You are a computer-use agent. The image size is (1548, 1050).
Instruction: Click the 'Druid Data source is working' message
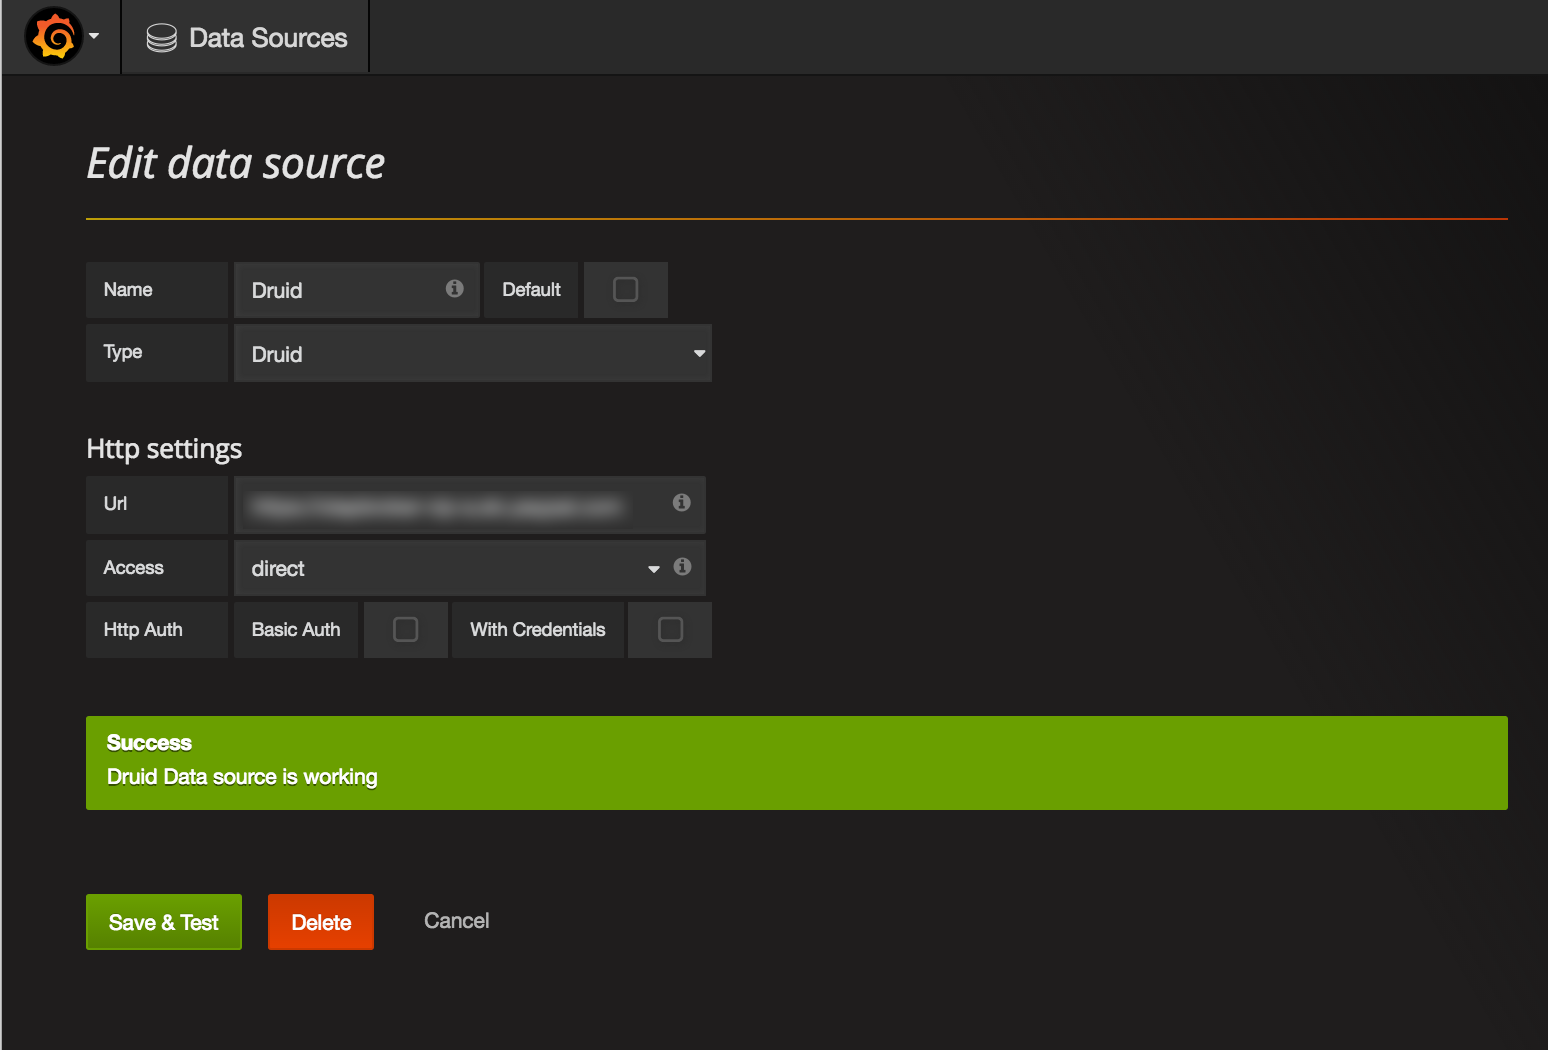coord(242,777)
